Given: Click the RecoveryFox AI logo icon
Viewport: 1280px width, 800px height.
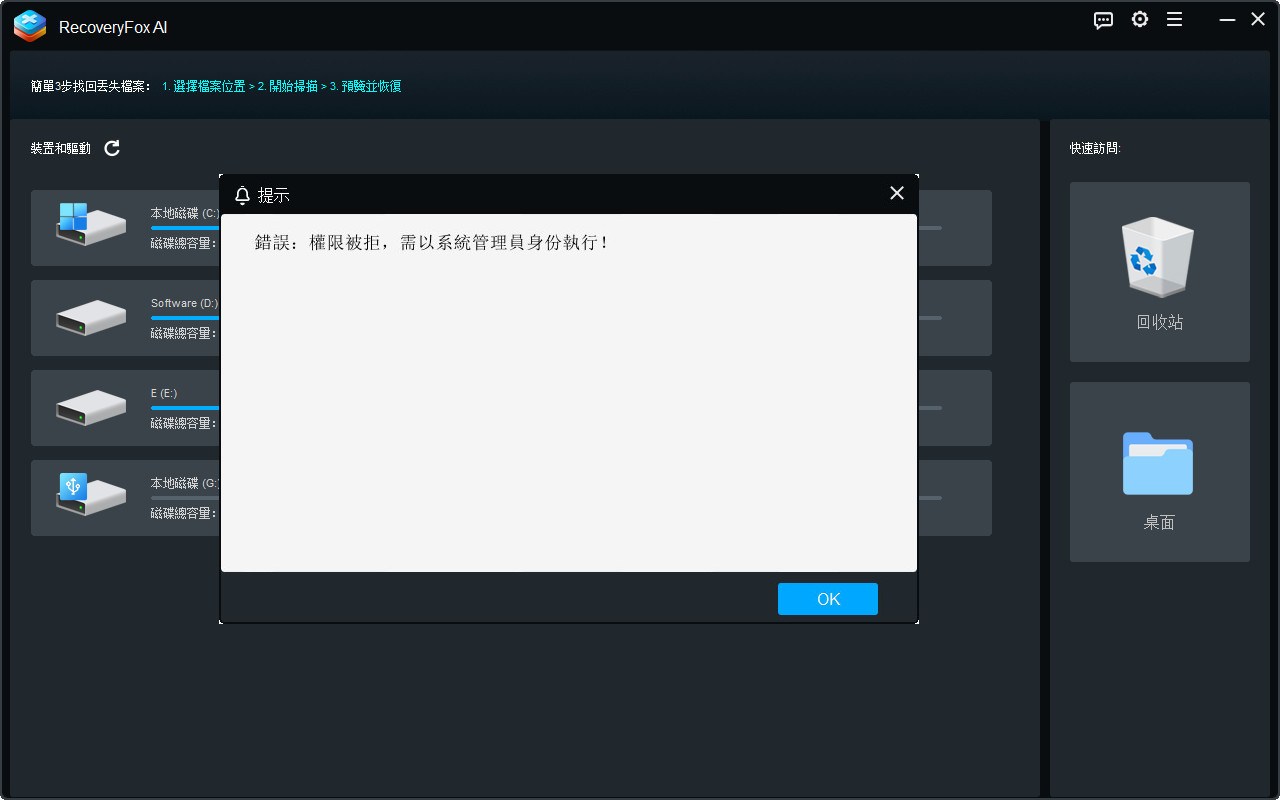Looking at the screenshot, I should click(29, 26).
